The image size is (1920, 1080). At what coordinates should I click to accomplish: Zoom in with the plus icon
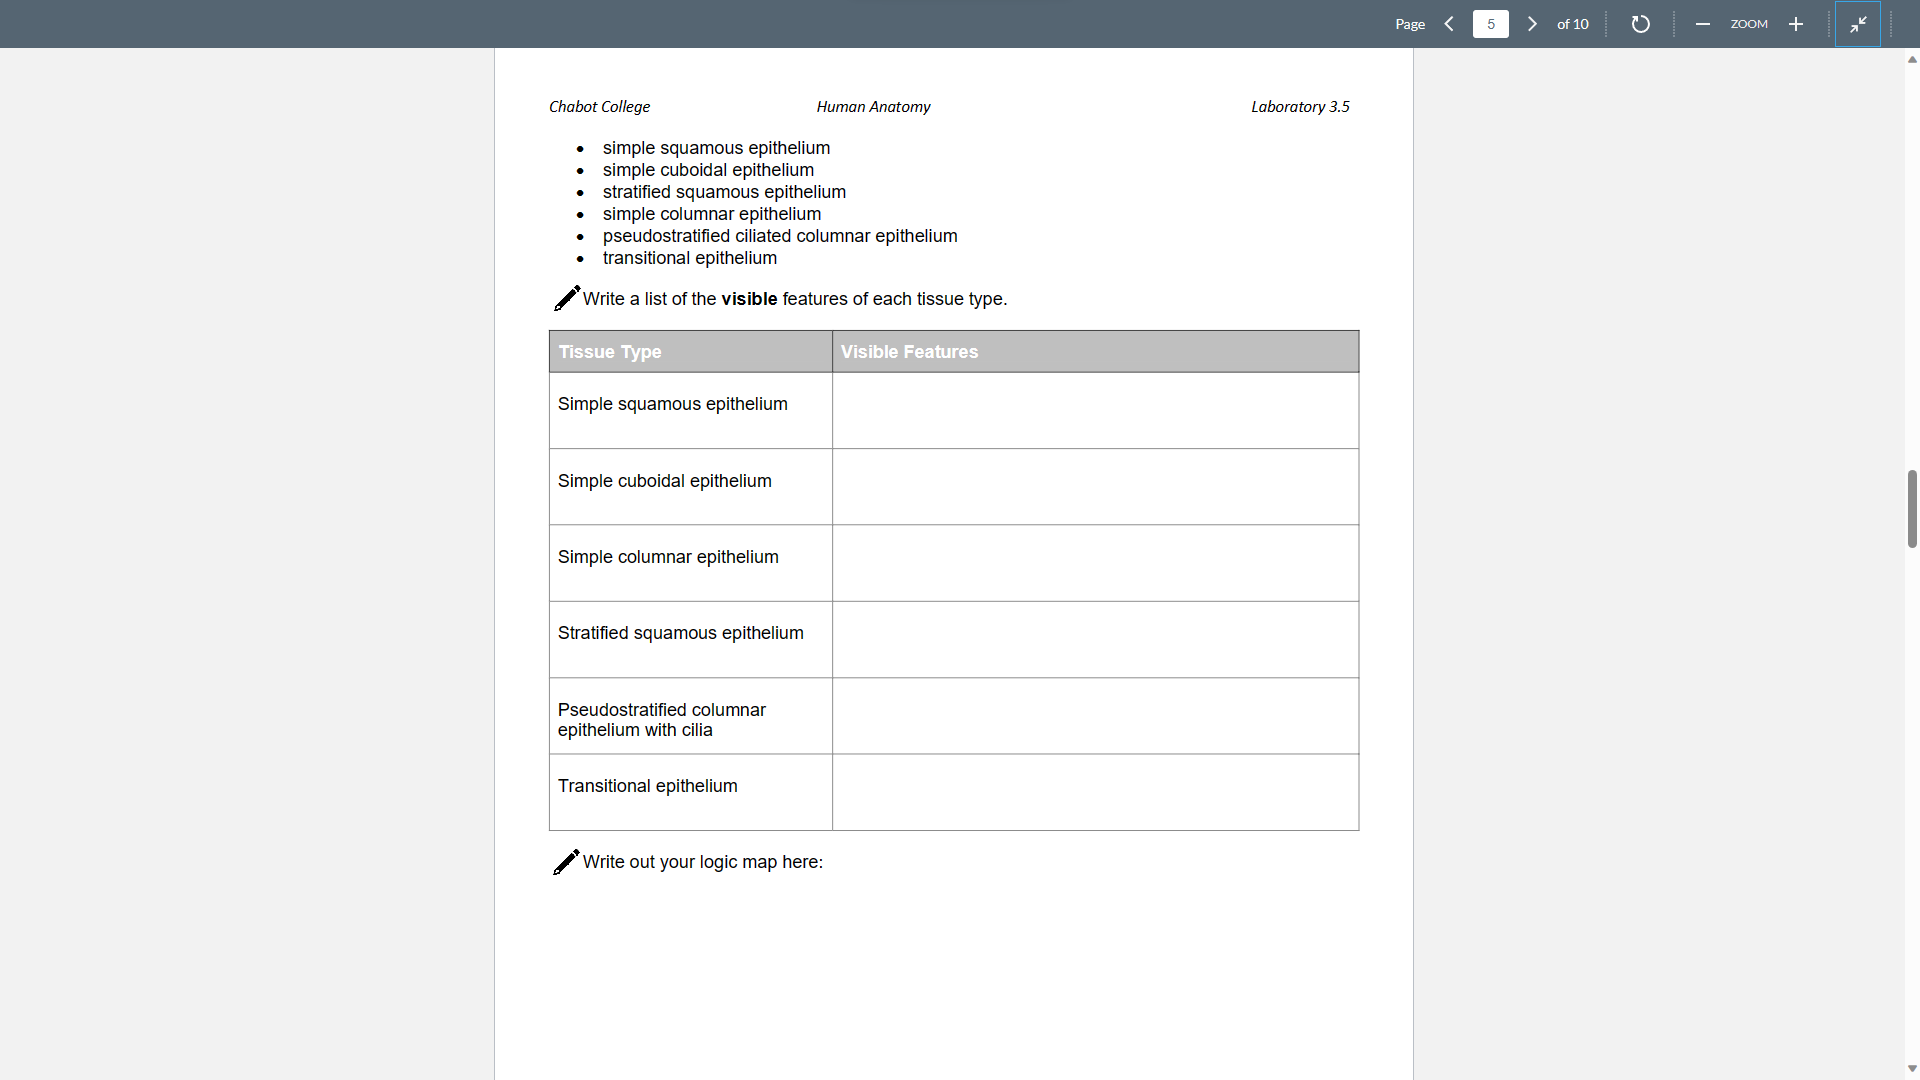1796,24
